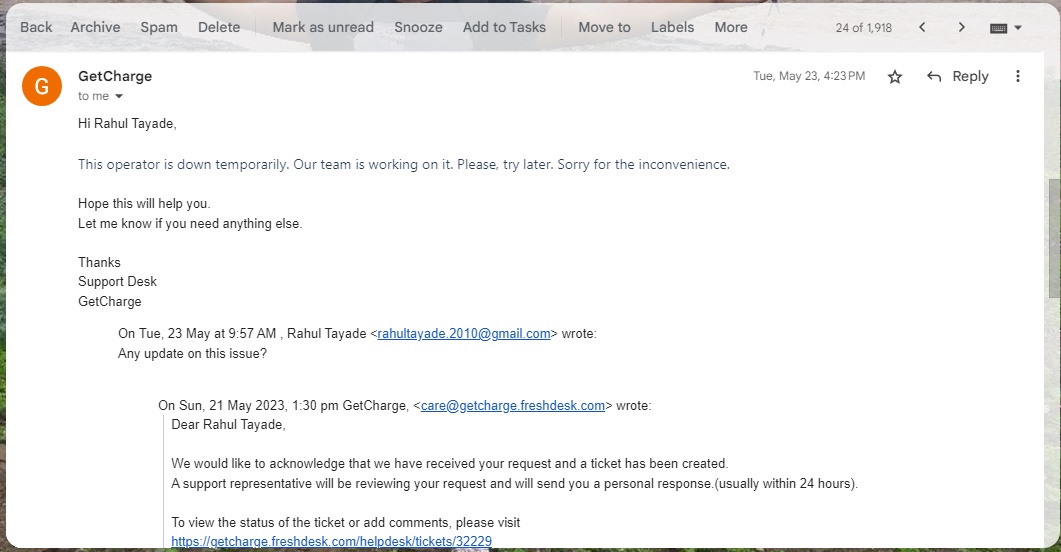The height and width of the screenshot is (552, 1061).
Task: Star this GetCharge email
Action: (895, 77)
